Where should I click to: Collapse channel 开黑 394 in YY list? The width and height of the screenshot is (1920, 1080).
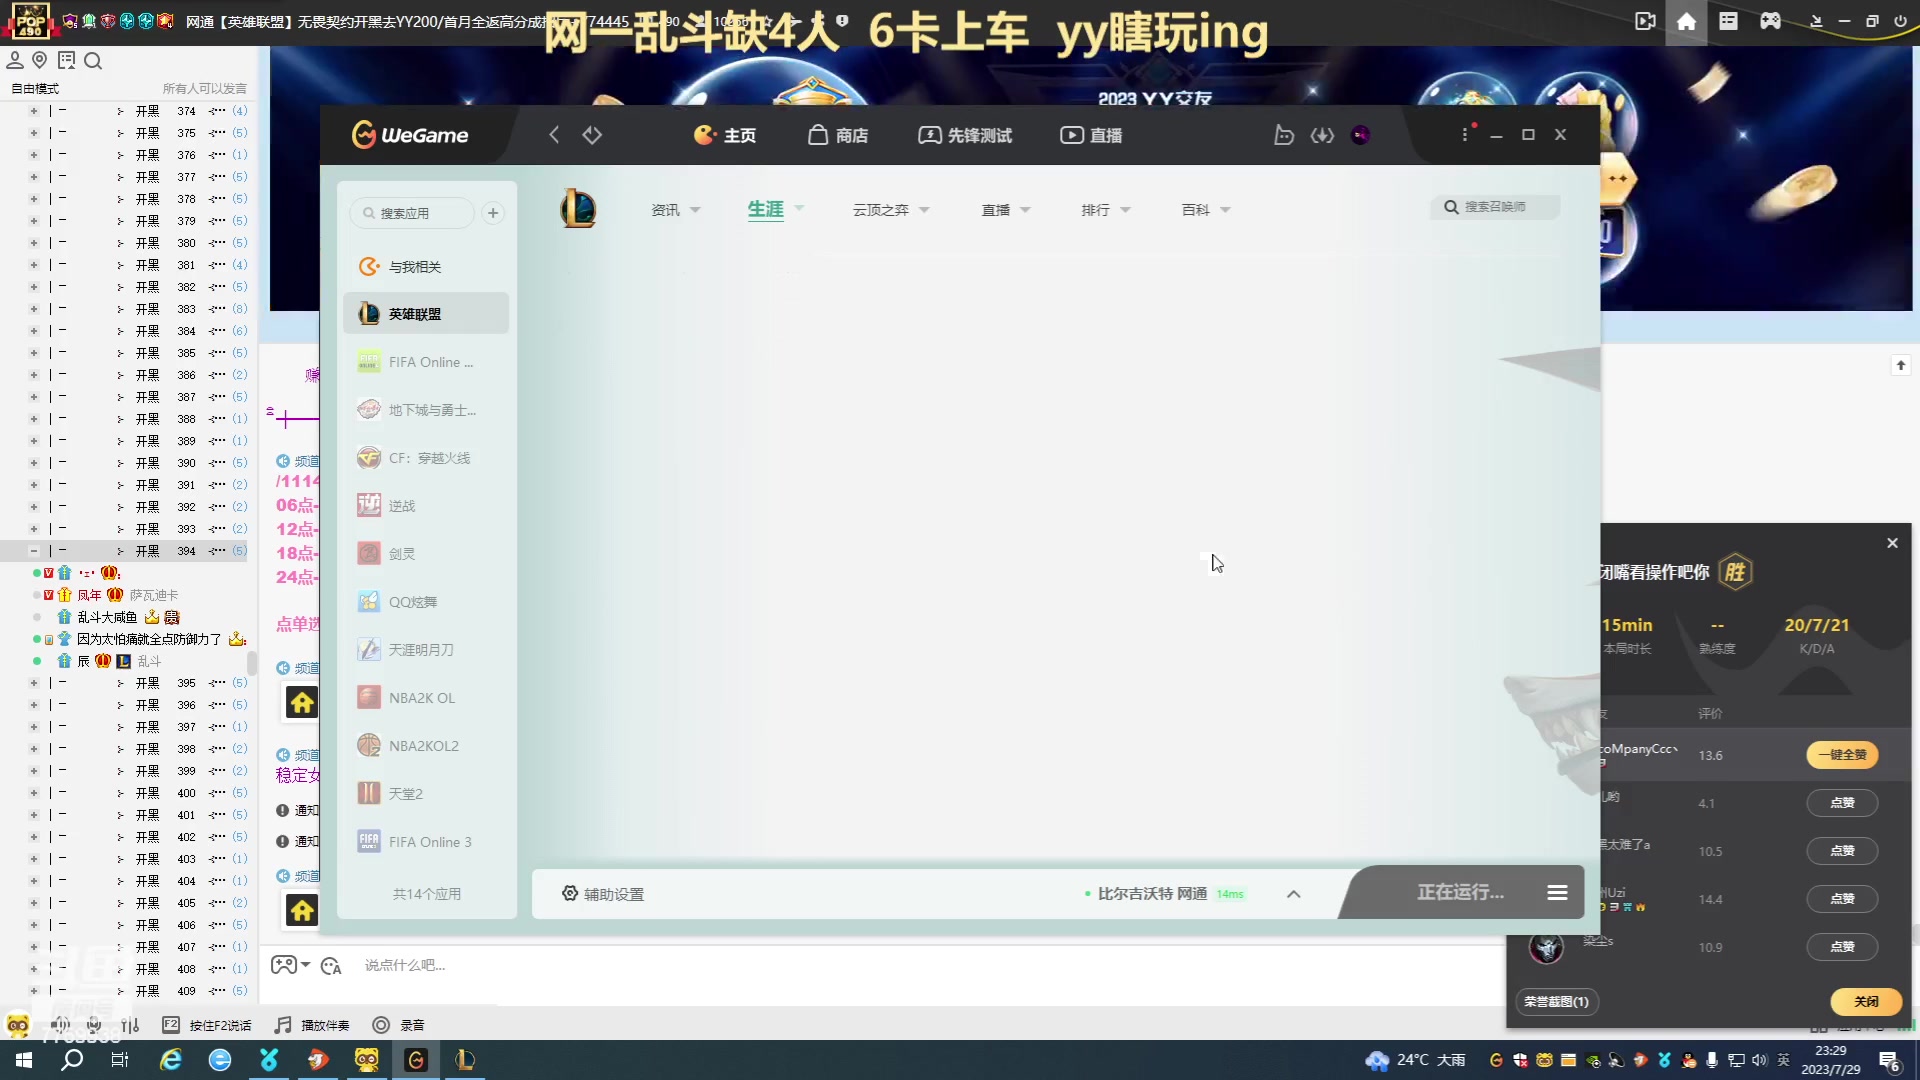[34, 551]
